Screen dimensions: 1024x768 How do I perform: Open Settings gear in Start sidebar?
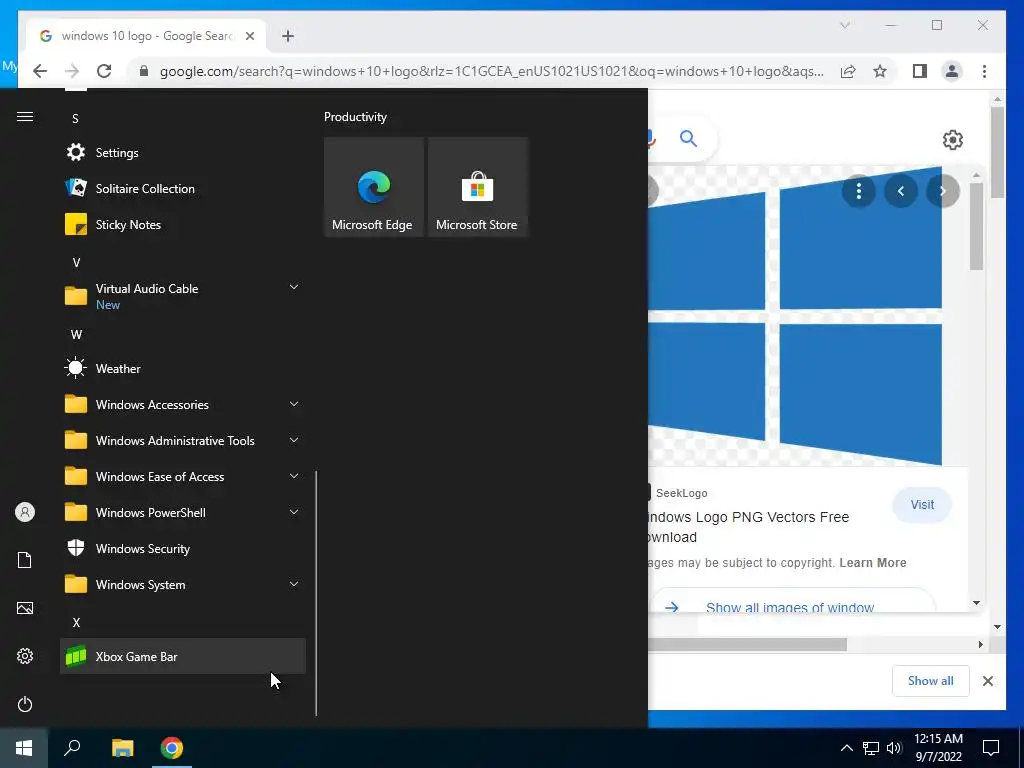pyautogui.click(x=25, y=656)
